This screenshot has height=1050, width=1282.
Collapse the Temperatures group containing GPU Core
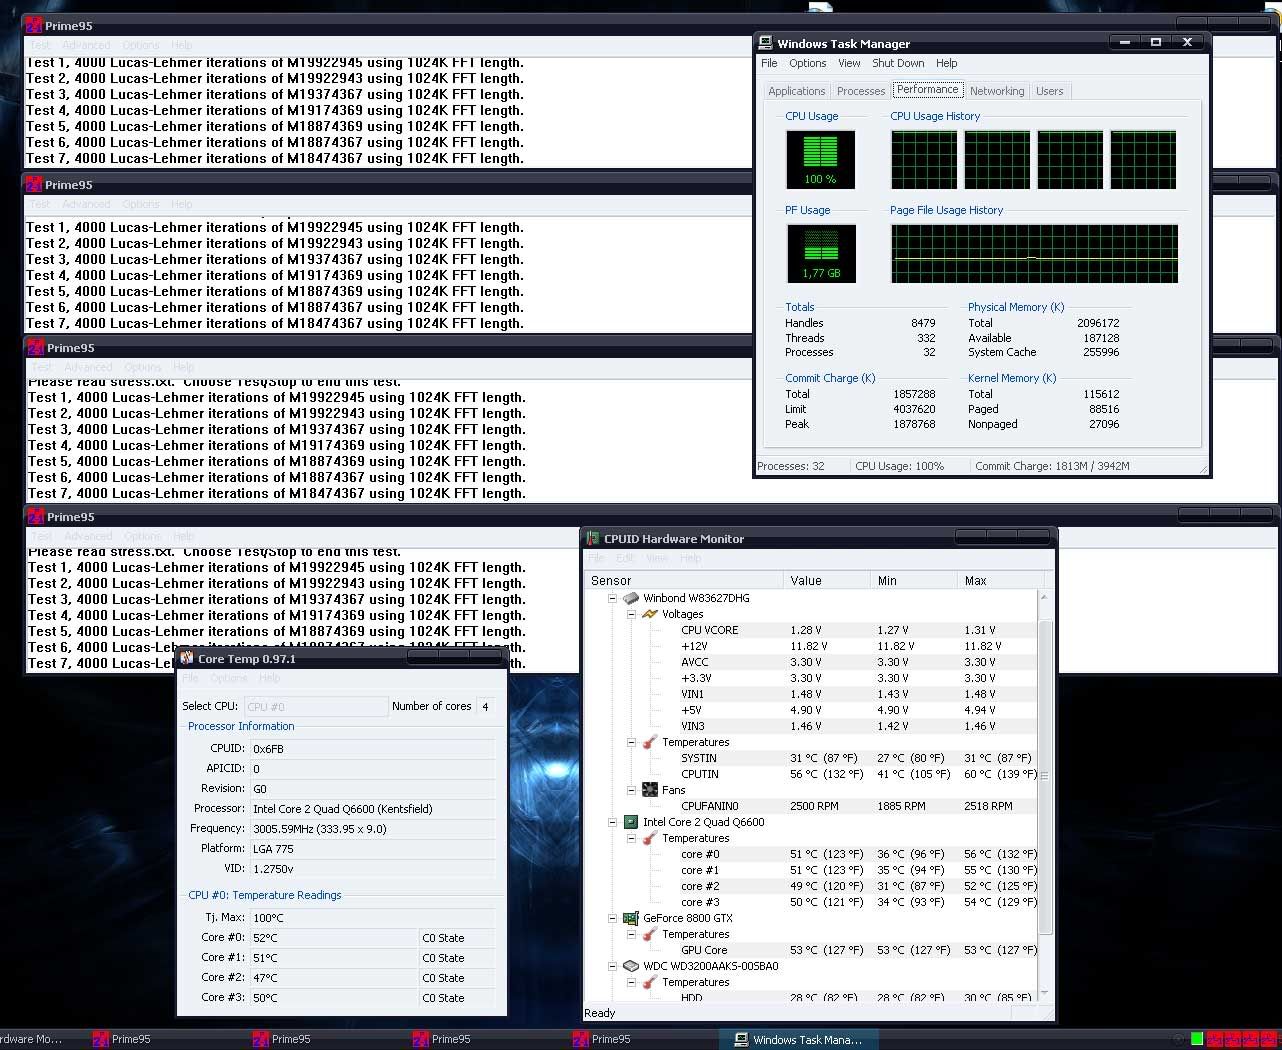[631, 934]
